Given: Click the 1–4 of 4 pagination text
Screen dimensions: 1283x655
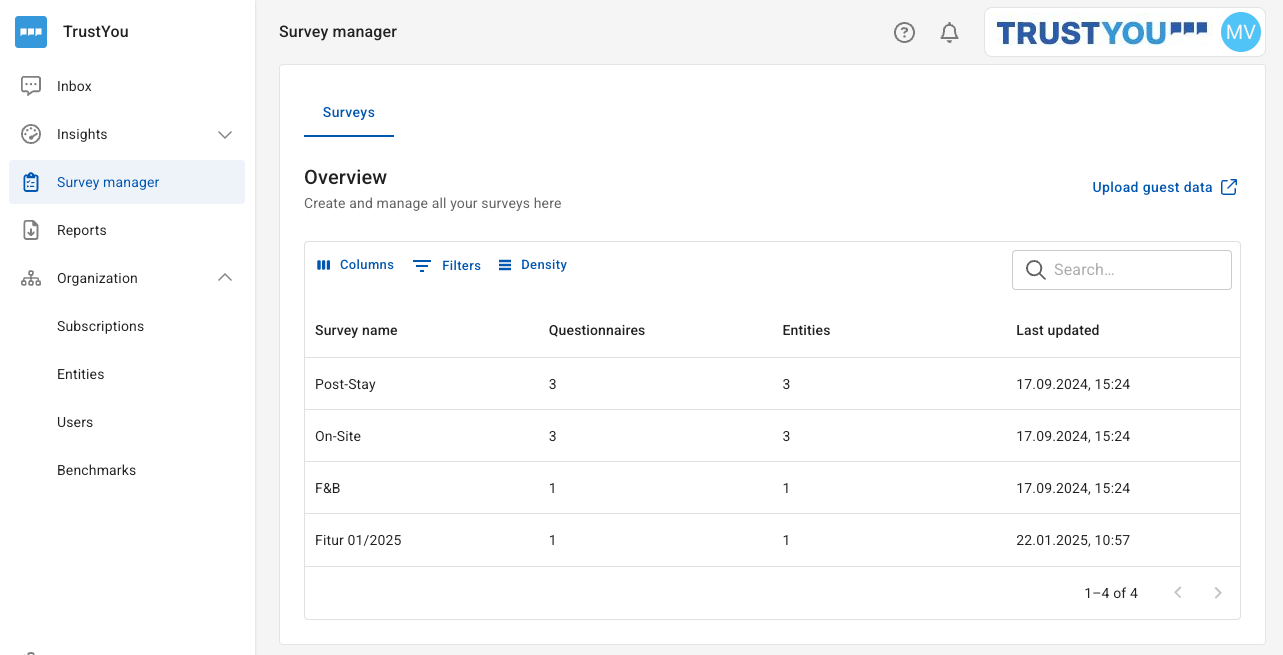Looking at the screenshot, I should tap(1111, 593).
